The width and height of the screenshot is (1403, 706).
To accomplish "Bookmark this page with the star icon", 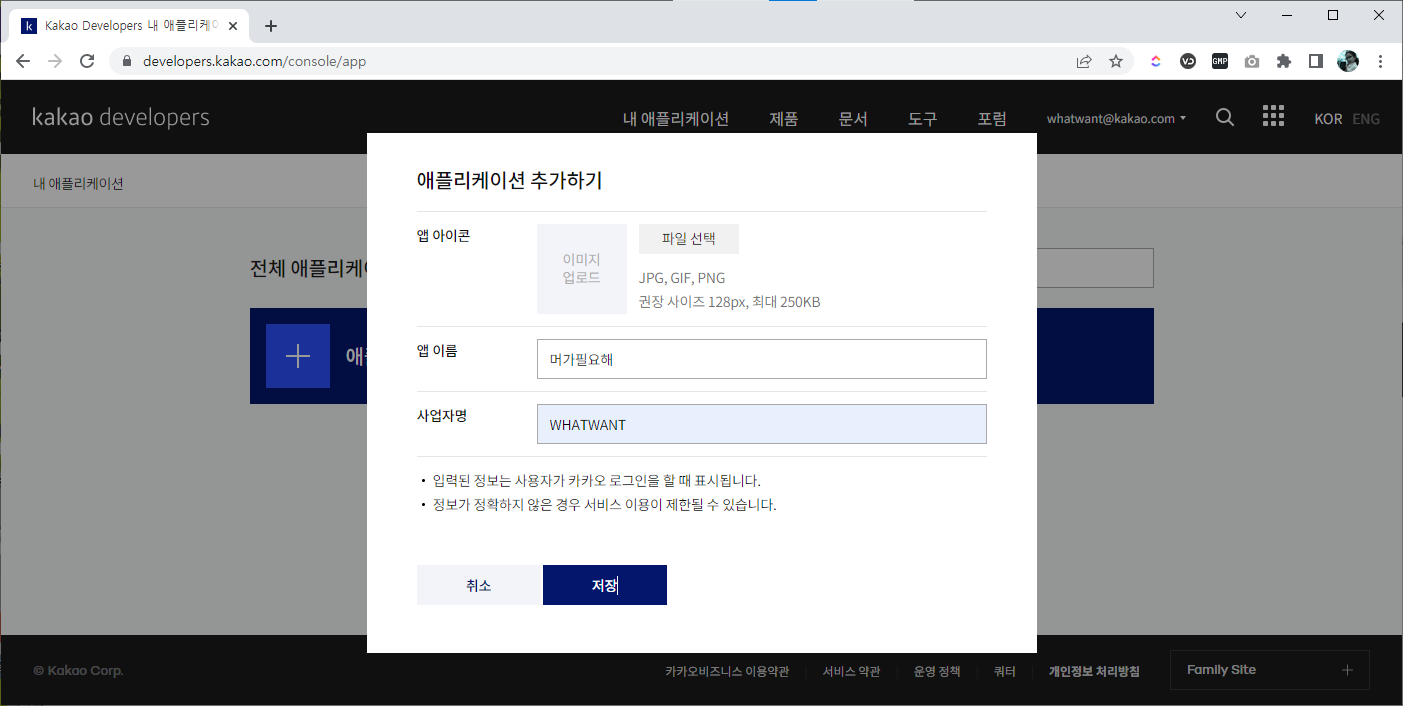I will coord(1116,61).
